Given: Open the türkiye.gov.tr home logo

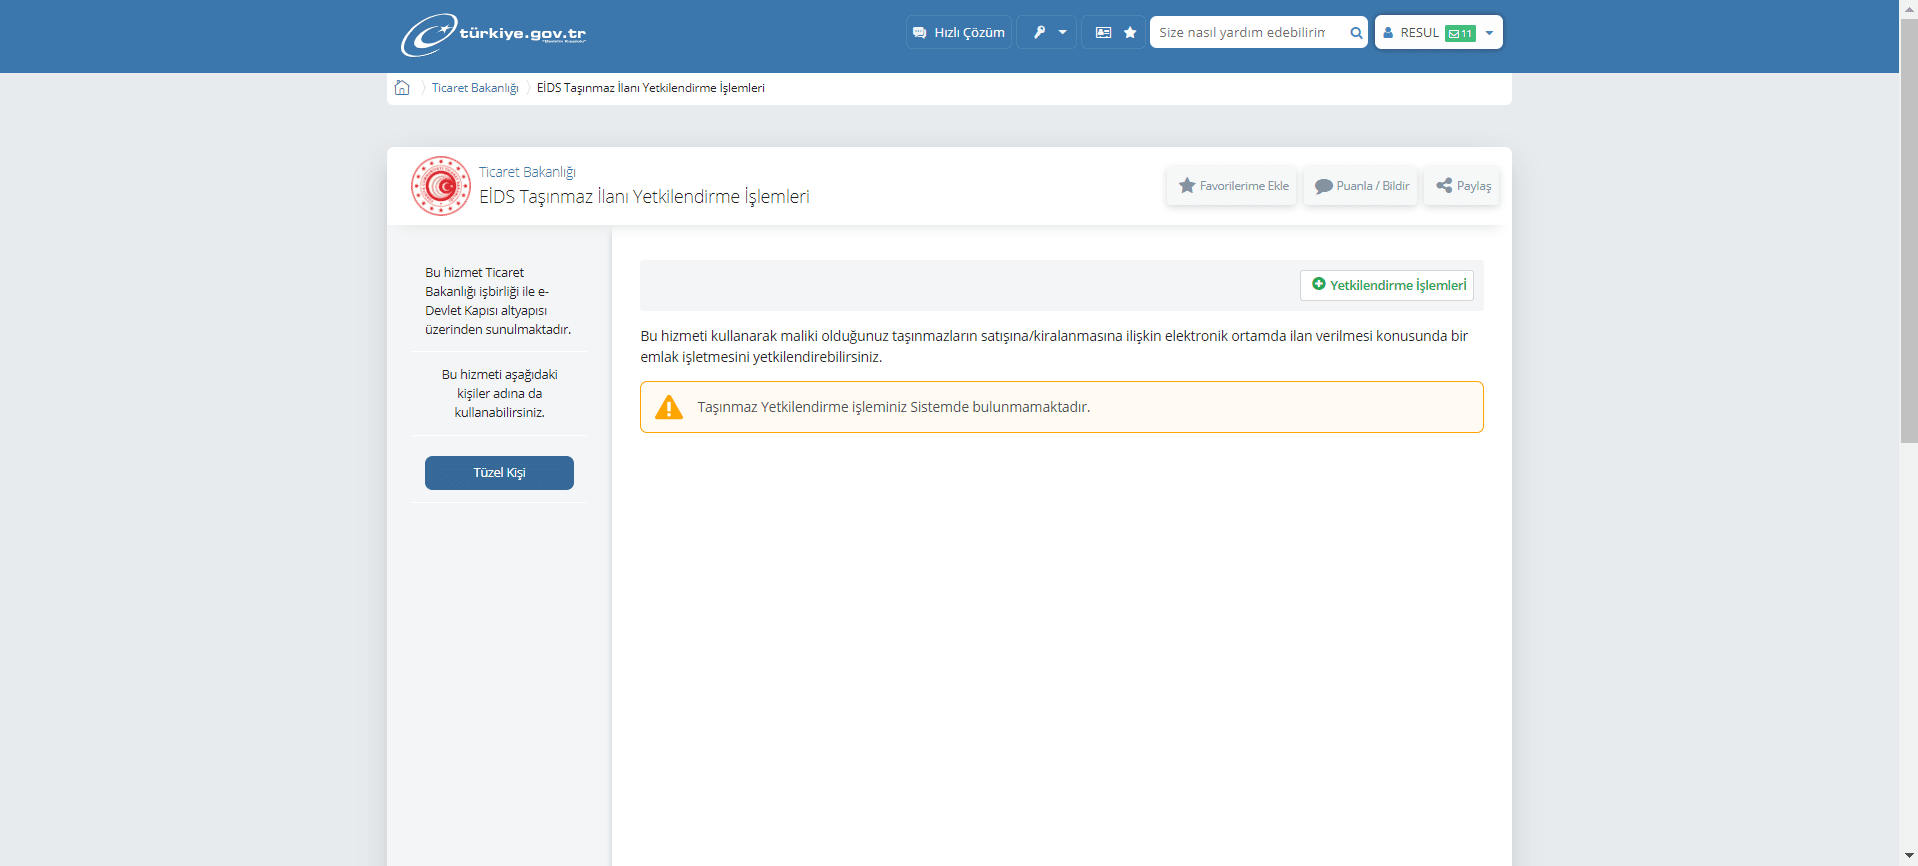Looking at the screenshot, I should coord(494,34).
